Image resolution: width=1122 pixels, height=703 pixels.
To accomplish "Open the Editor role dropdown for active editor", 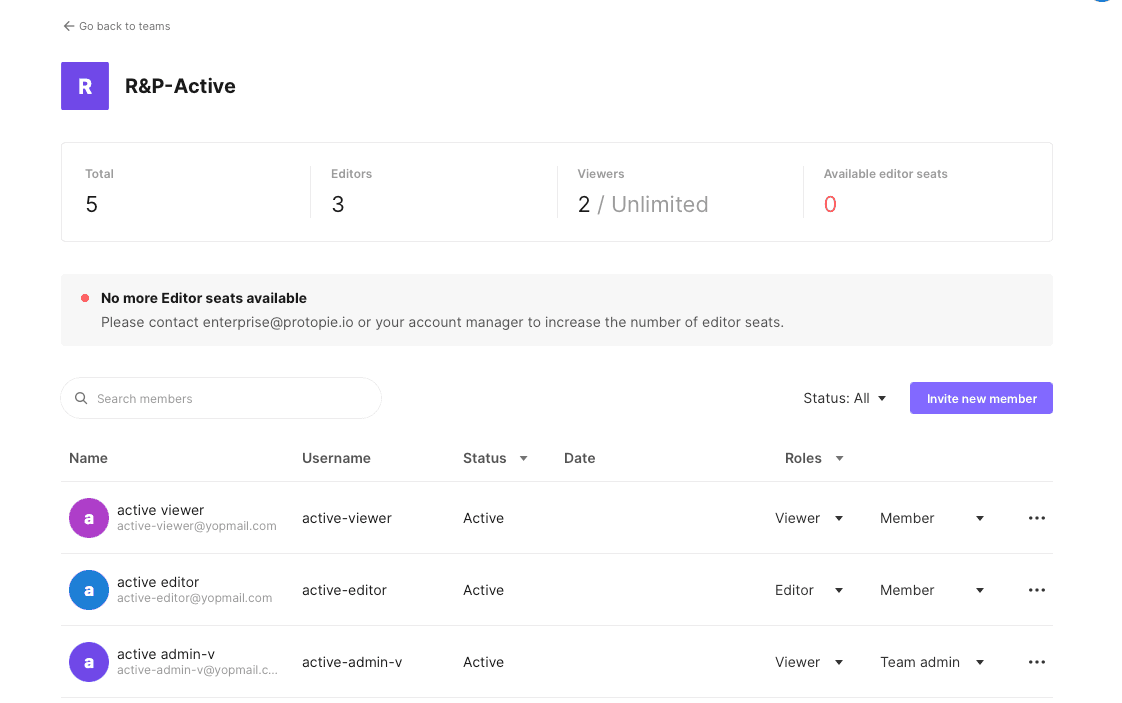I will [808, 590].
